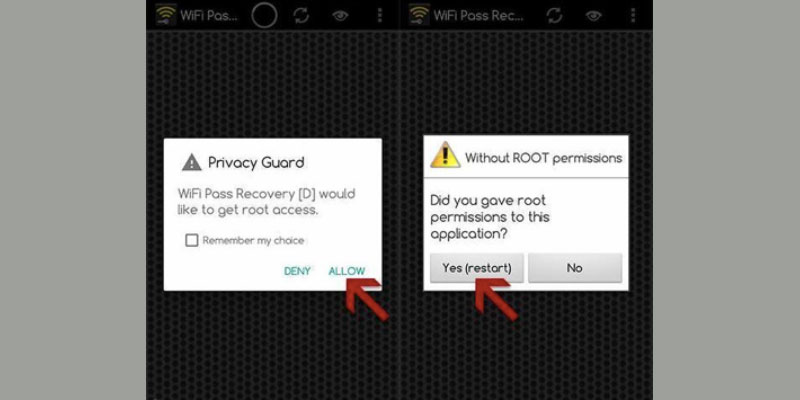This screenshot has height=400, width=800.
Task: Toggle the eye icon in left toolbar
Action: point(340,15)
